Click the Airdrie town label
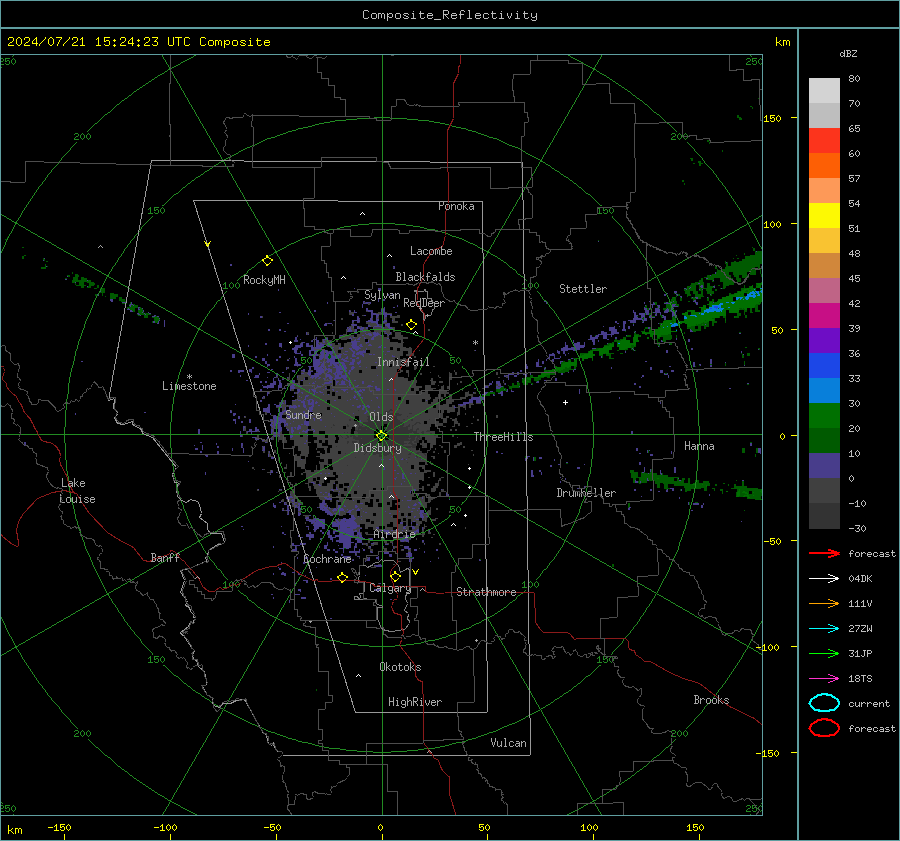 [394, 534]
